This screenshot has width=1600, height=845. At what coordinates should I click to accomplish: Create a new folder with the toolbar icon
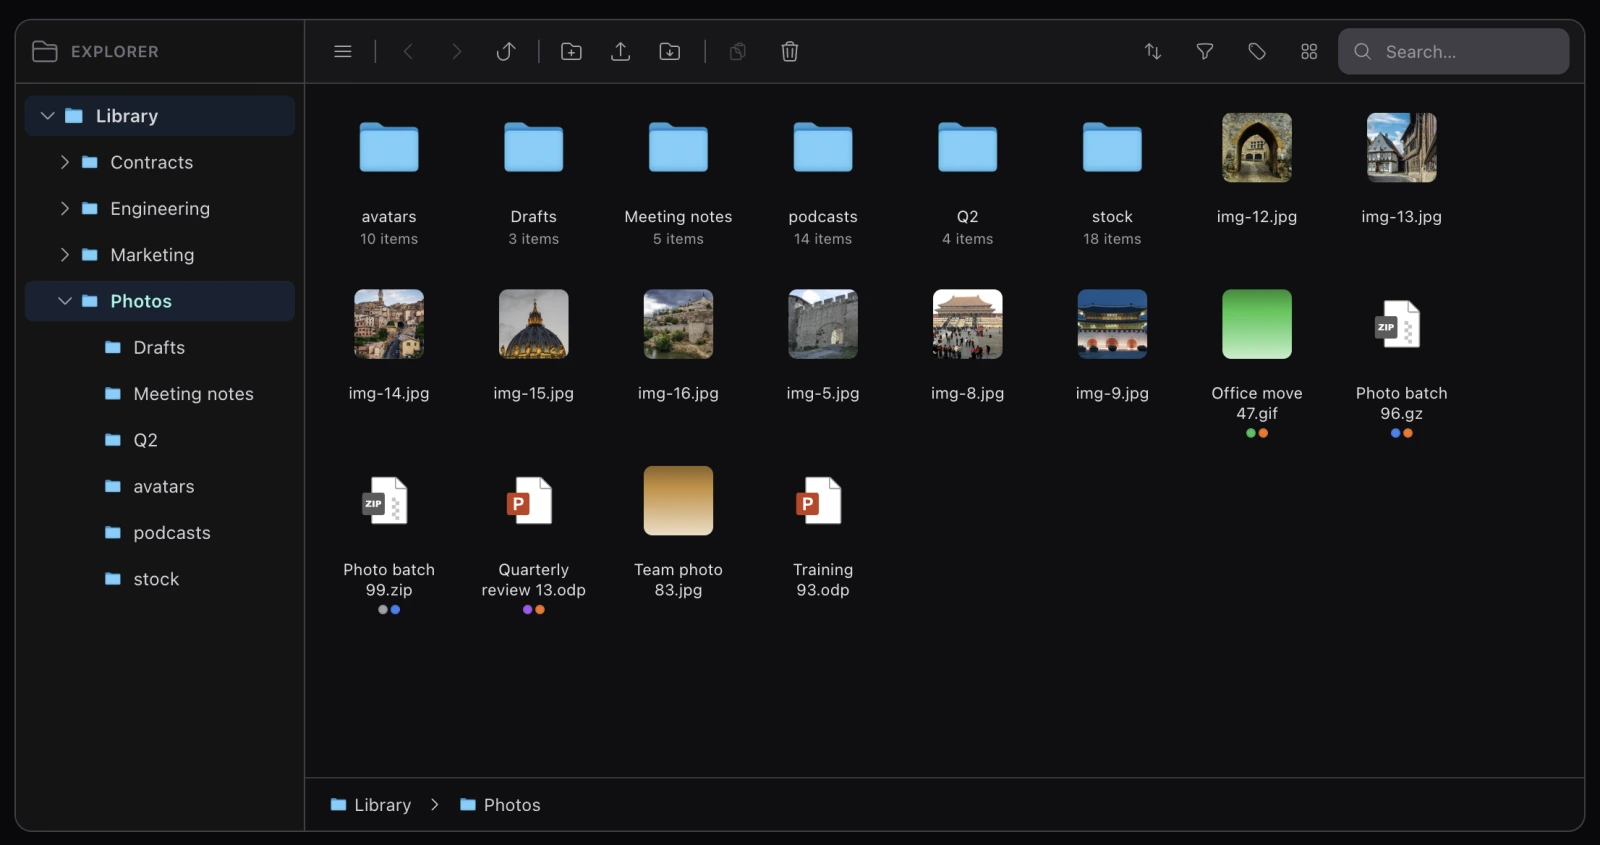click(571, 51)
